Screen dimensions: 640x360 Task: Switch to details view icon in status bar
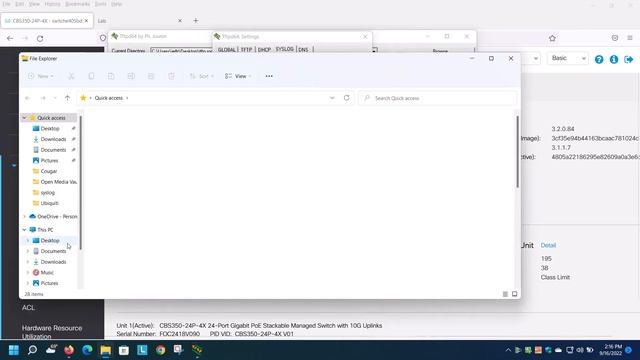point(505,294)
